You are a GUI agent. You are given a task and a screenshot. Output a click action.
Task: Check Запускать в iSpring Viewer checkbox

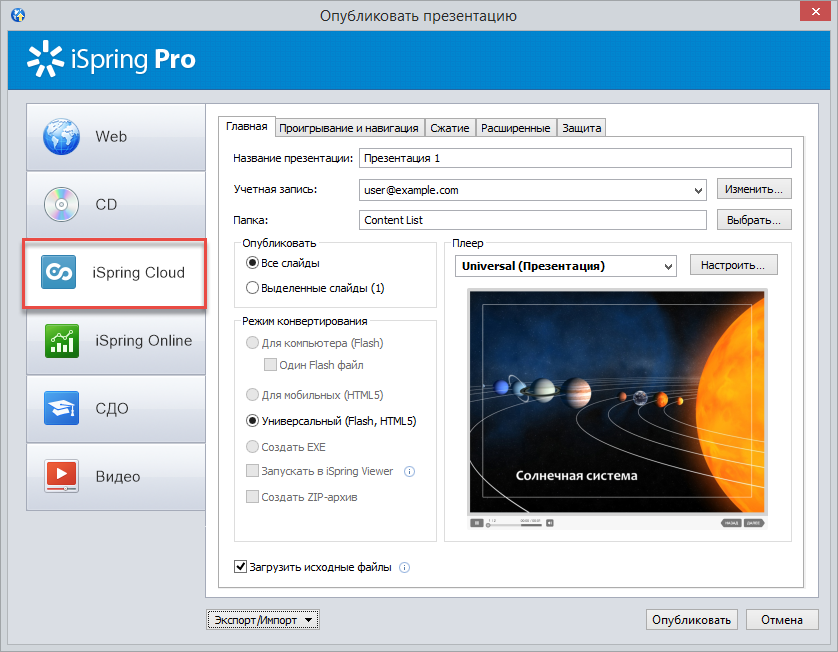[252, 470]
